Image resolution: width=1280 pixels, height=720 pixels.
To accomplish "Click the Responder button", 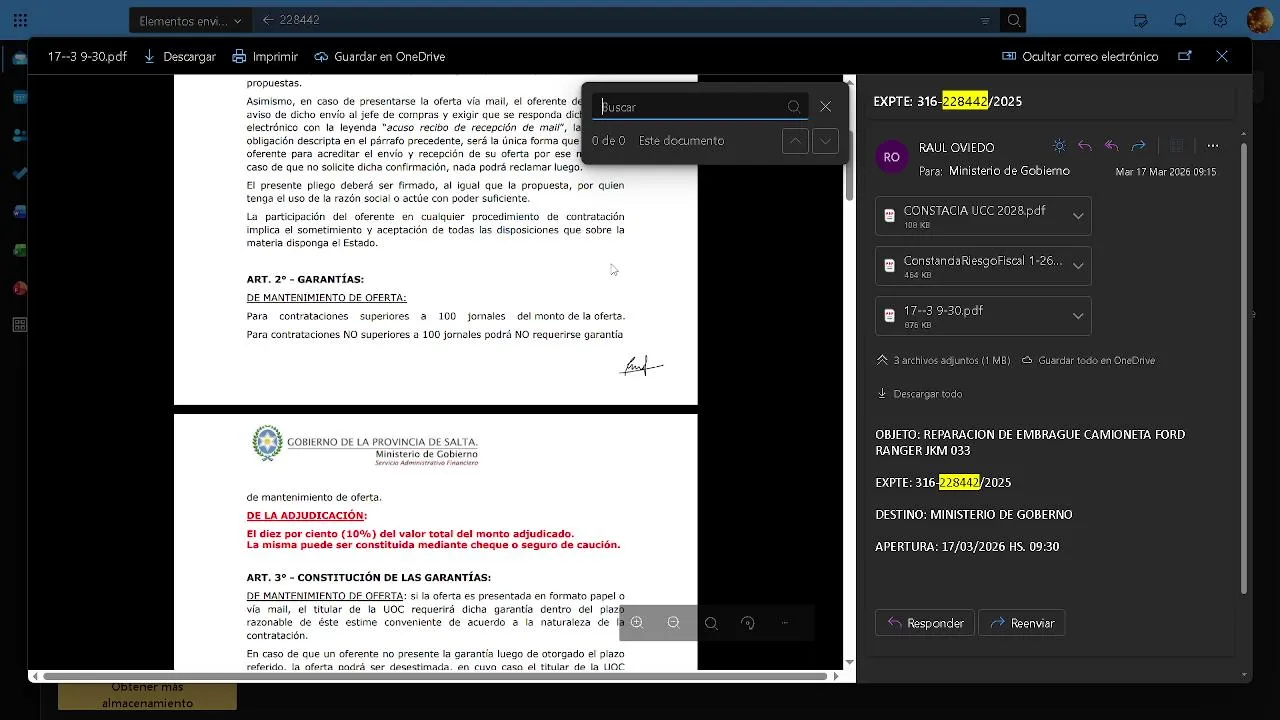I will point(925,623).
